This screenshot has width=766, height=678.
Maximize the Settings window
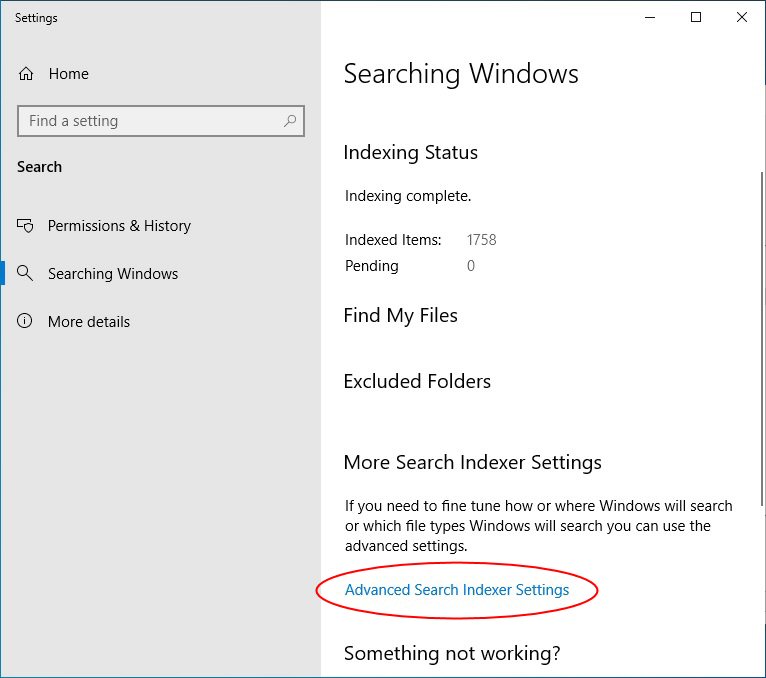696,18
